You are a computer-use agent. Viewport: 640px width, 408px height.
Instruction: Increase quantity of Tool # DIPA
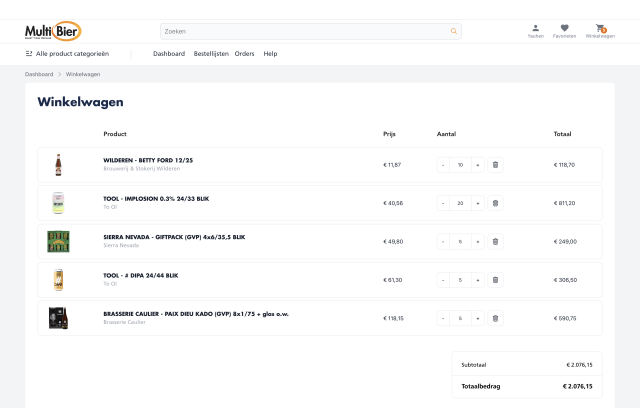(478, 280)
